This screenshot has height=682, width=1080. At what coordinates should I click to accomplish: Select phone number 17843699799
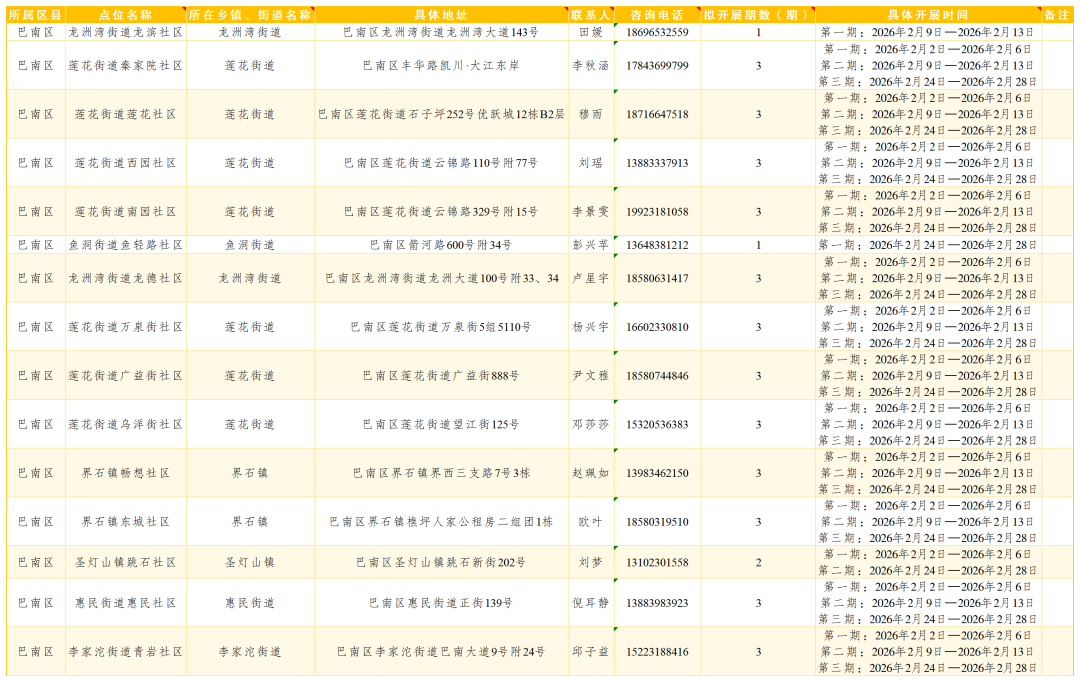click(657, 65)
